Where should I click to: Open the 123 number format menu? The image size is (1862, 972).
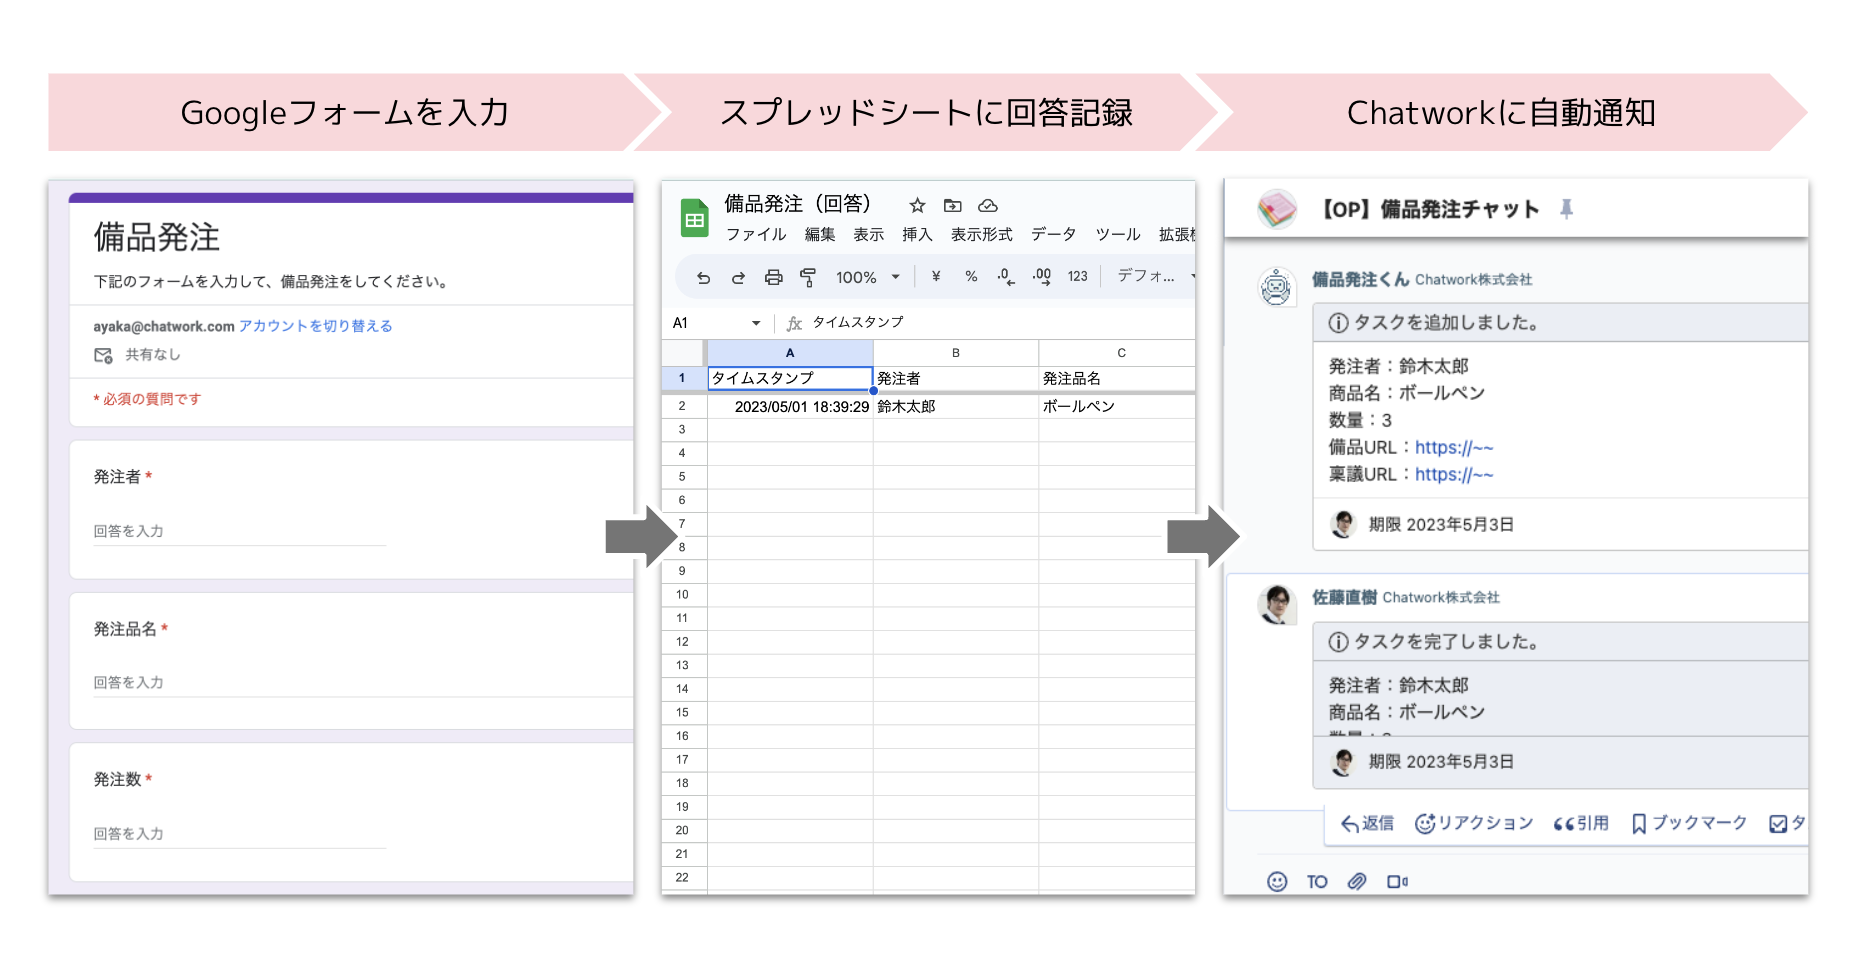(1077, 277)
